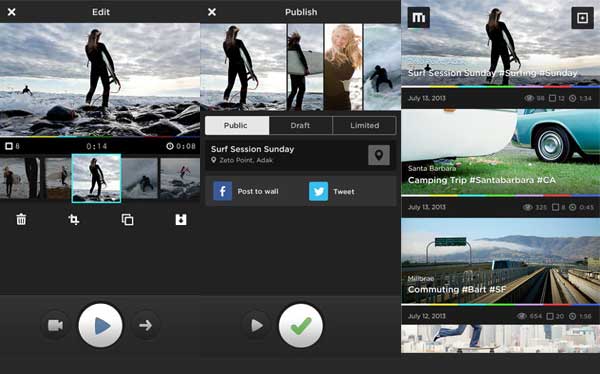Select the first clip in Edit timeline
This screenshot has width=600, height=374.
click(x=20, y=178)
